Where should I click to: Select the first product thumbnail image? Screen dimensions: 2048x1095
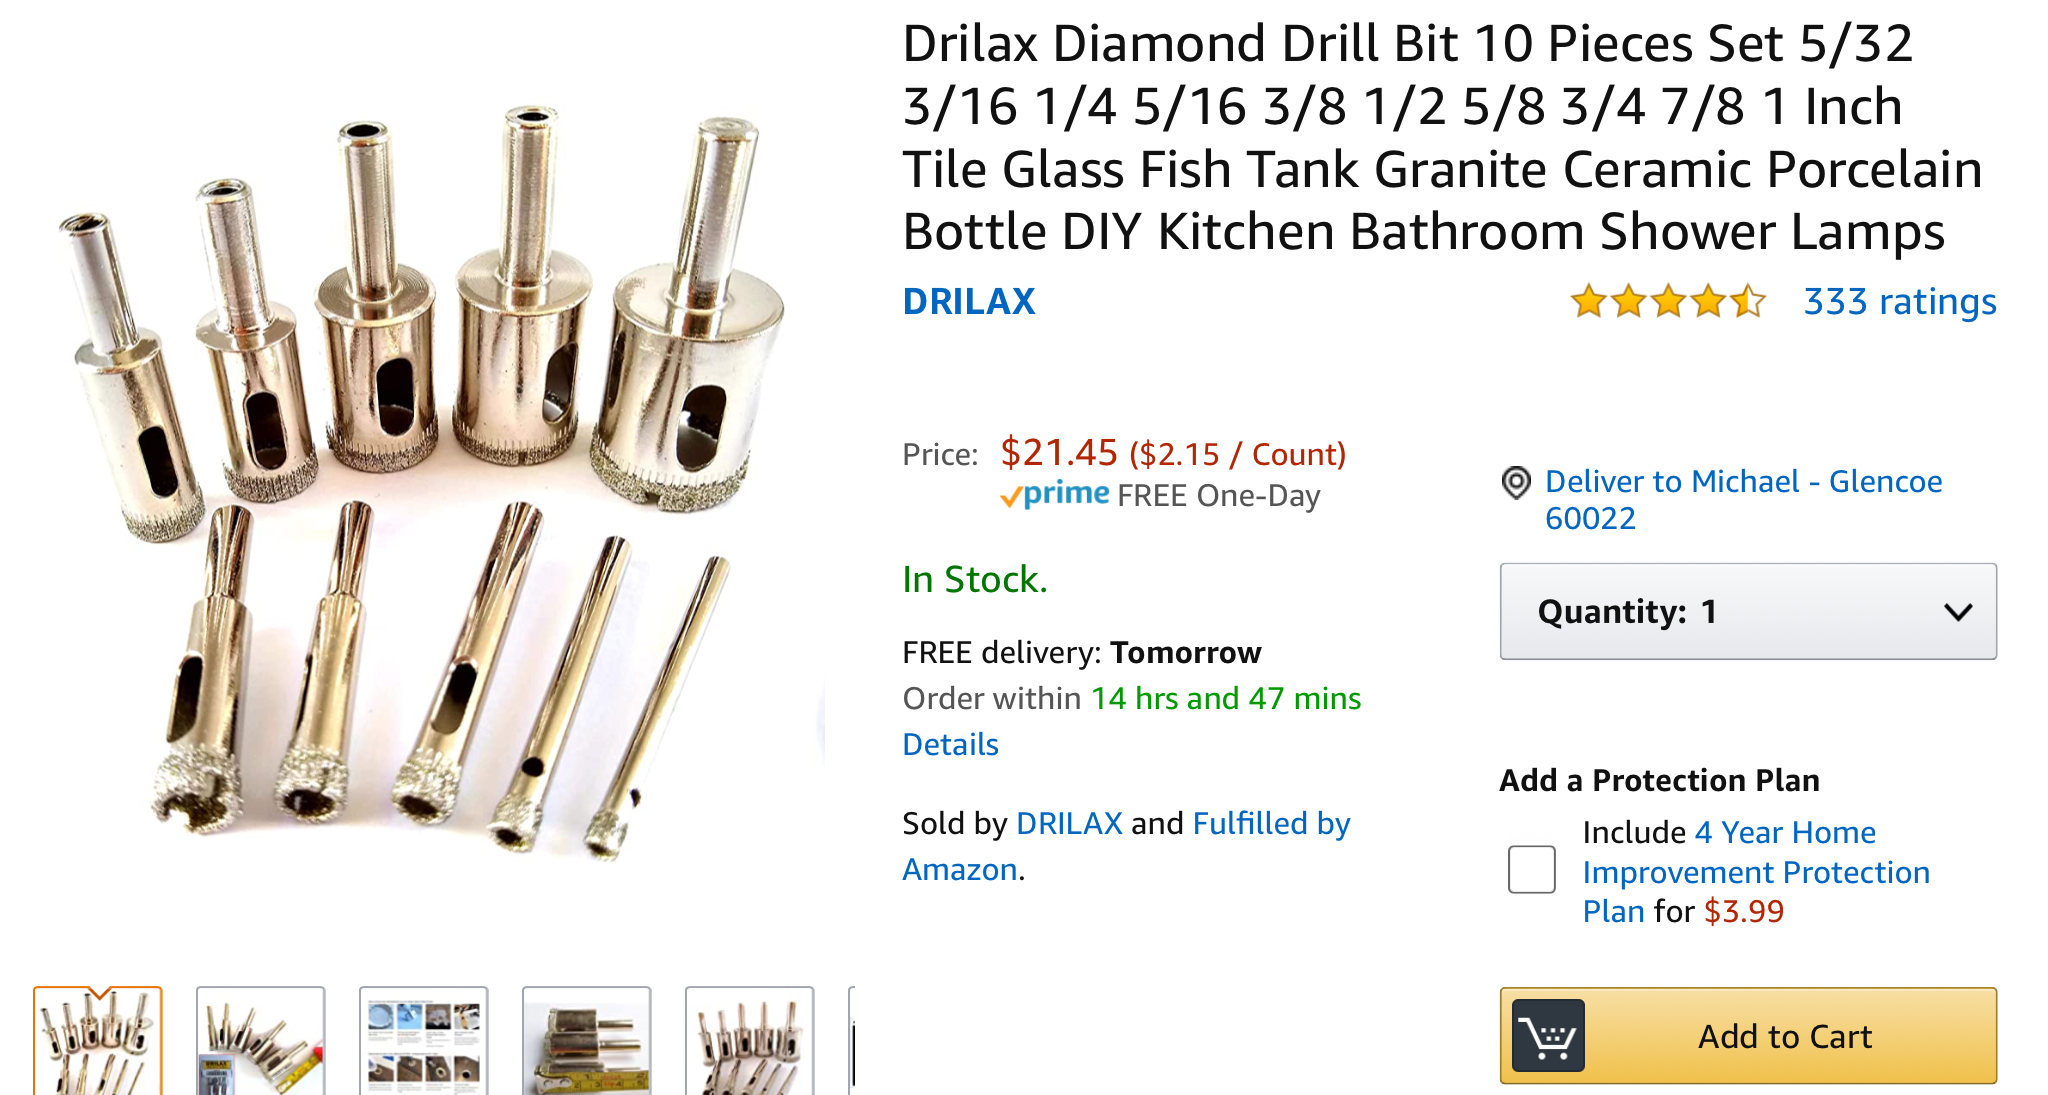(x=98, y=1041)
